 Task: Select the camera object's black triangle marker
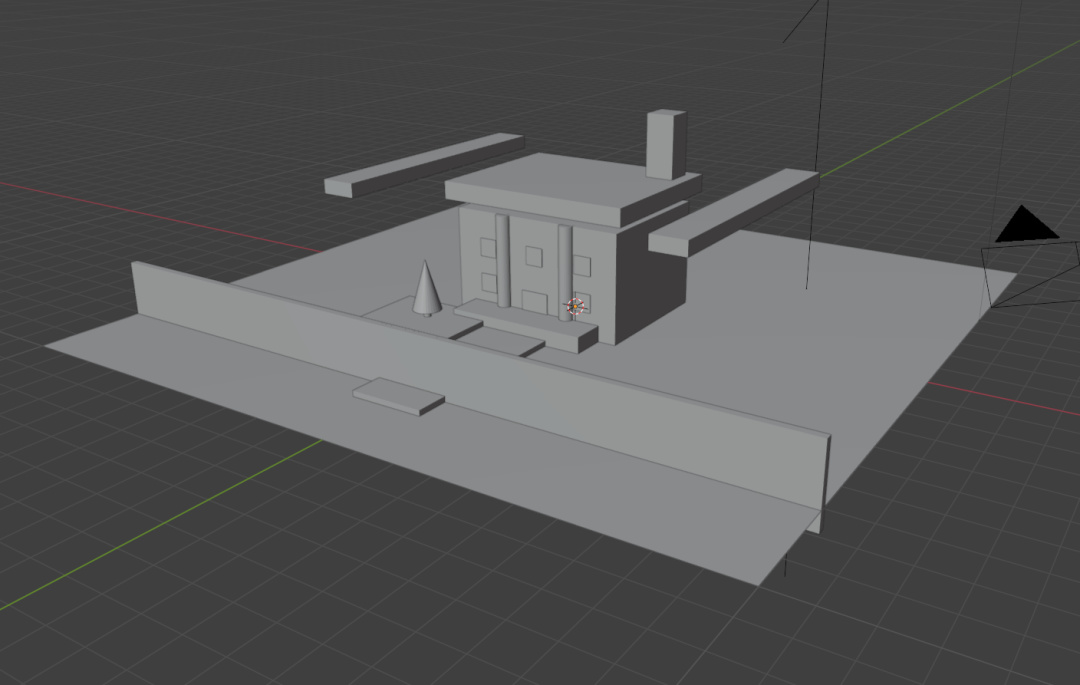[1027, 224]
